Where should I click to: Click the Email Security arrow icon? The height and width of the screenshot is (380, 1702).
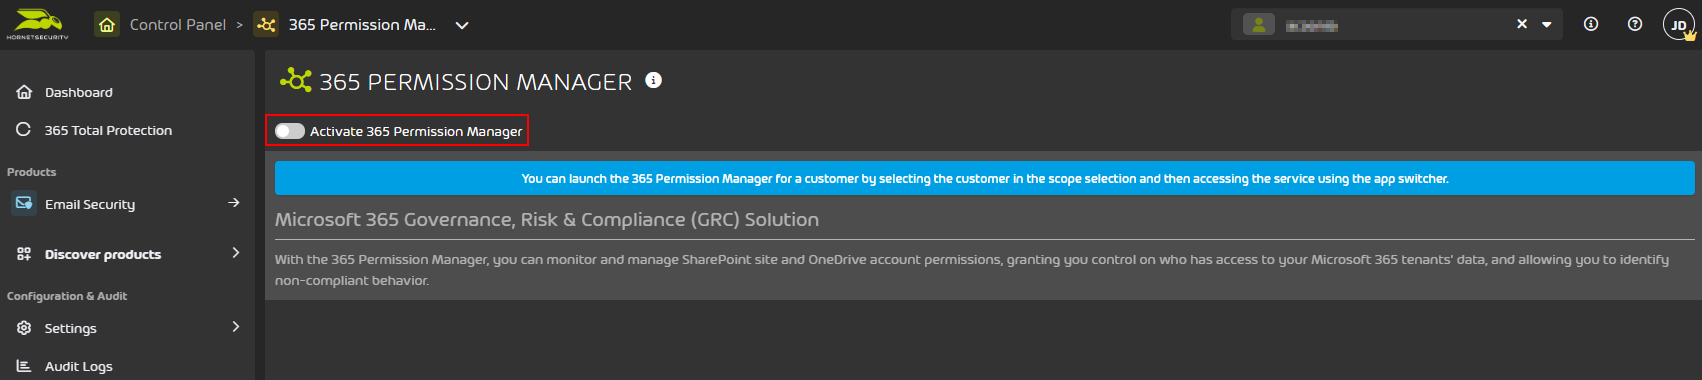234,203
